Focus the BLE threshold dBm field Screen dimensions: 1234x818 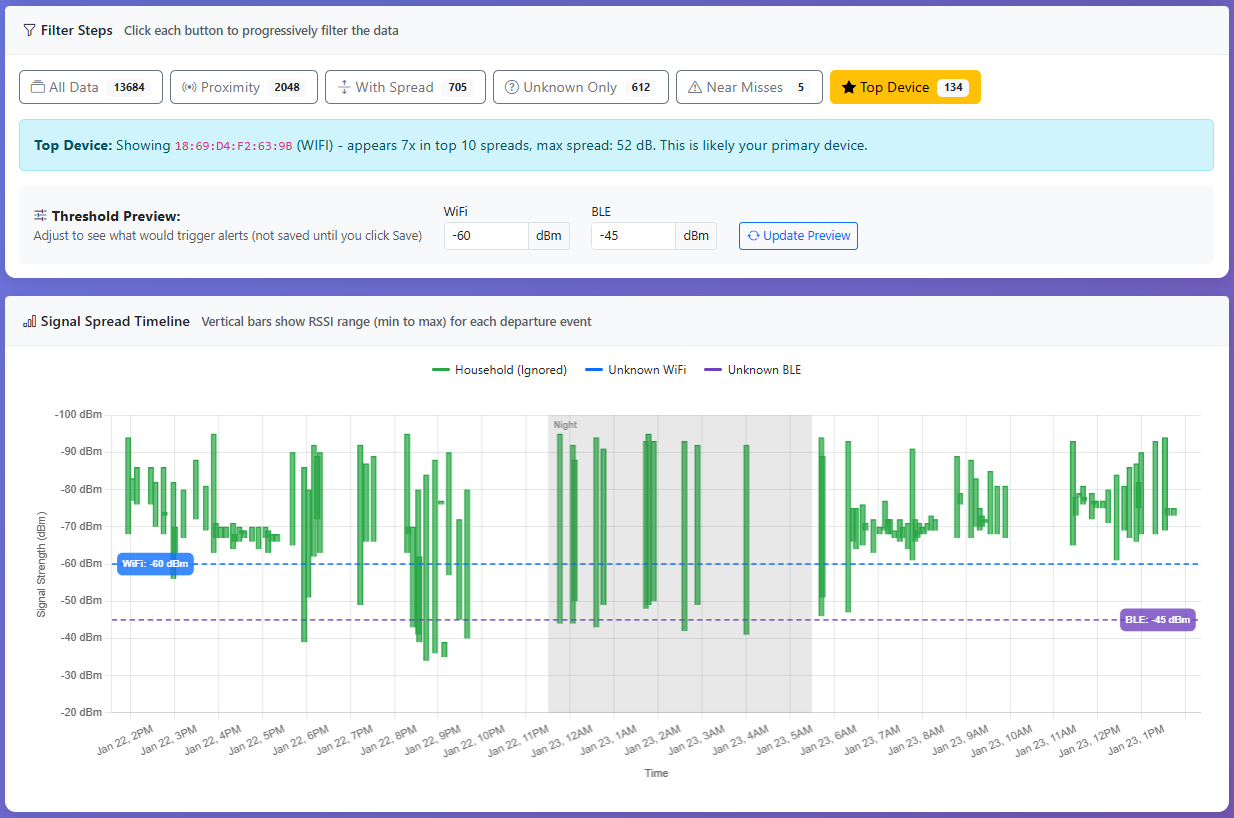(x=633, y=236)
